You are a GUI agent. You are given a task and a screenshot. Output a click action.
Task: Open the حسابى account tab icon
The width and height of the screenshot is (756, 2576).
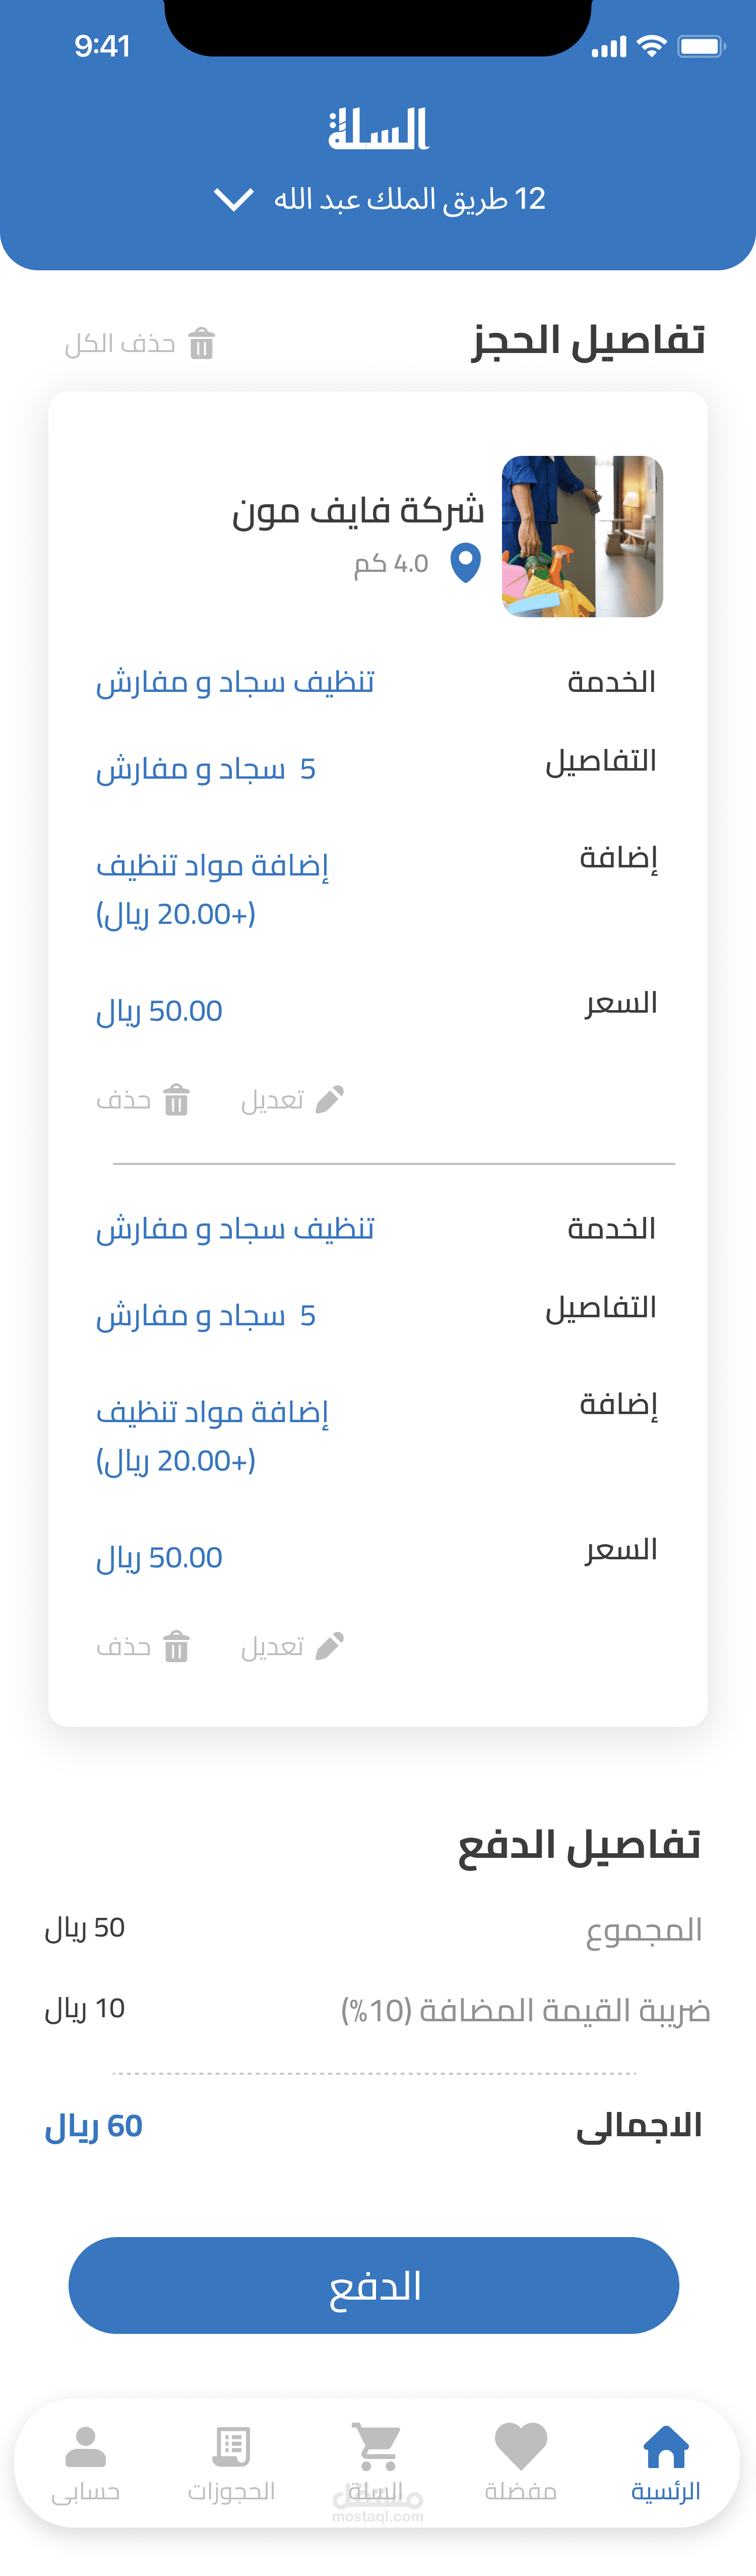click(x=86, y=2447)
